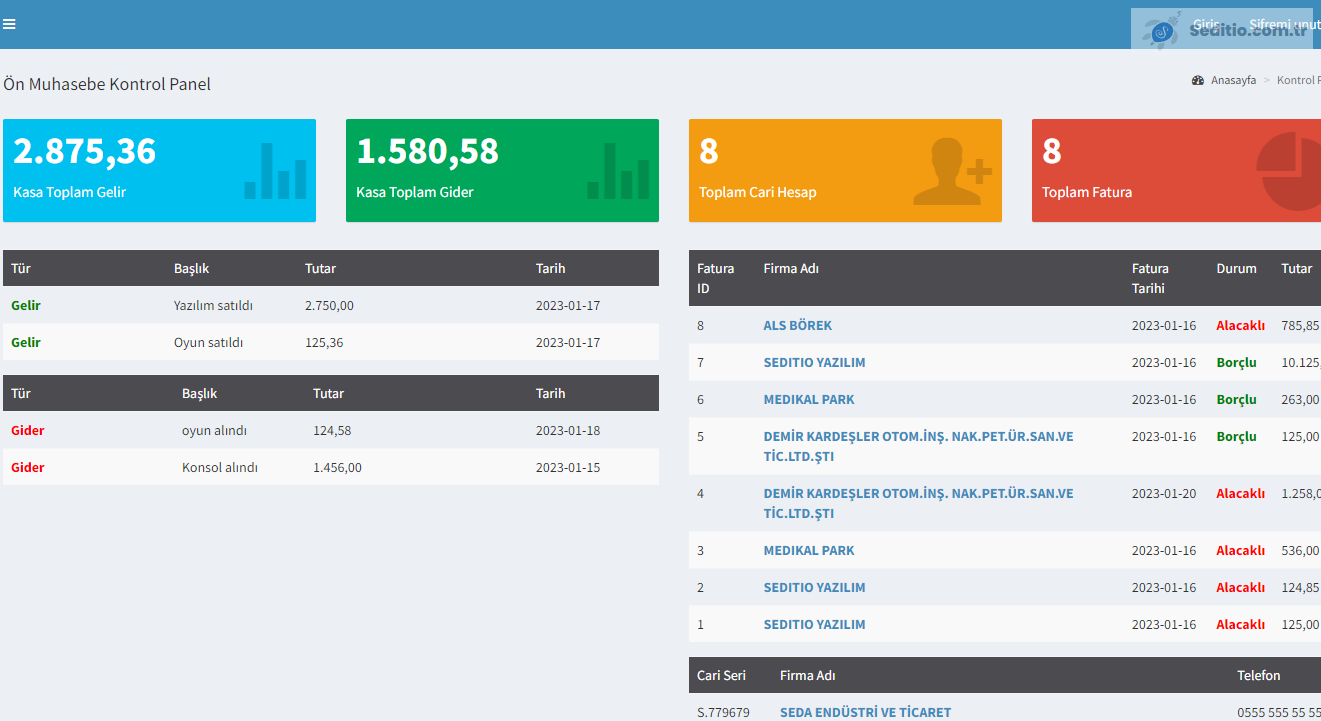Click the add-user icon on Toplam Cari Hesap card
Viewport: 1321px width, 721px height.
tap(952, 171)
